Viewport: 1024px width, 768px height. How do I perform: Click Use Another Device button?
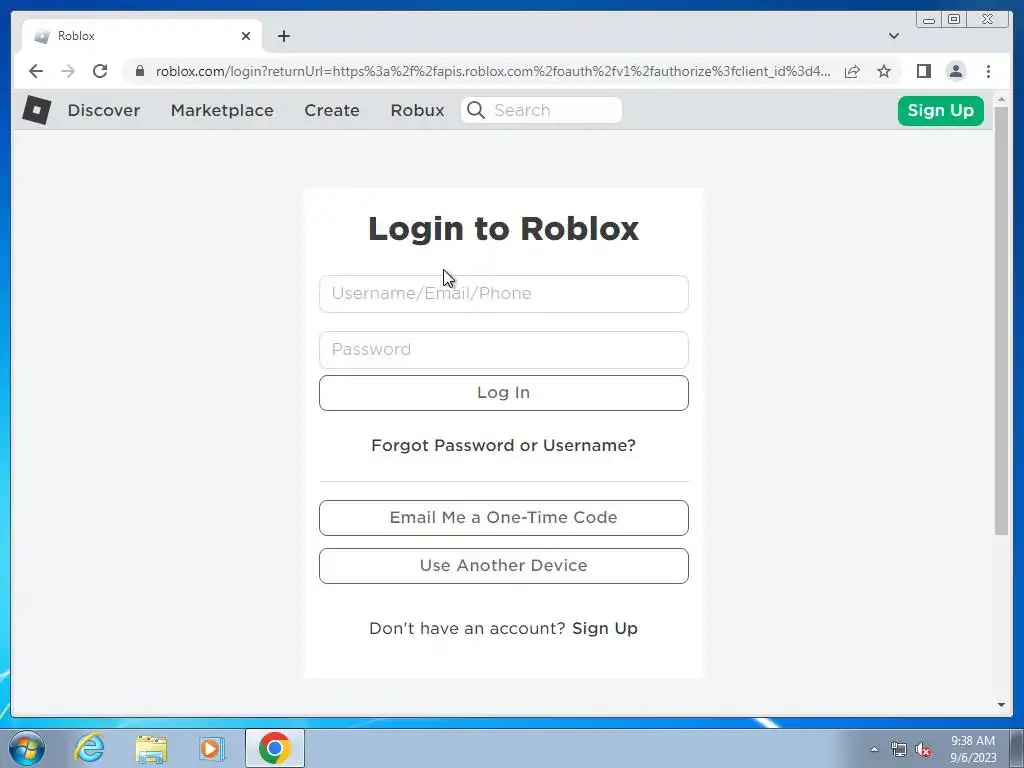[x=504, y=566]
